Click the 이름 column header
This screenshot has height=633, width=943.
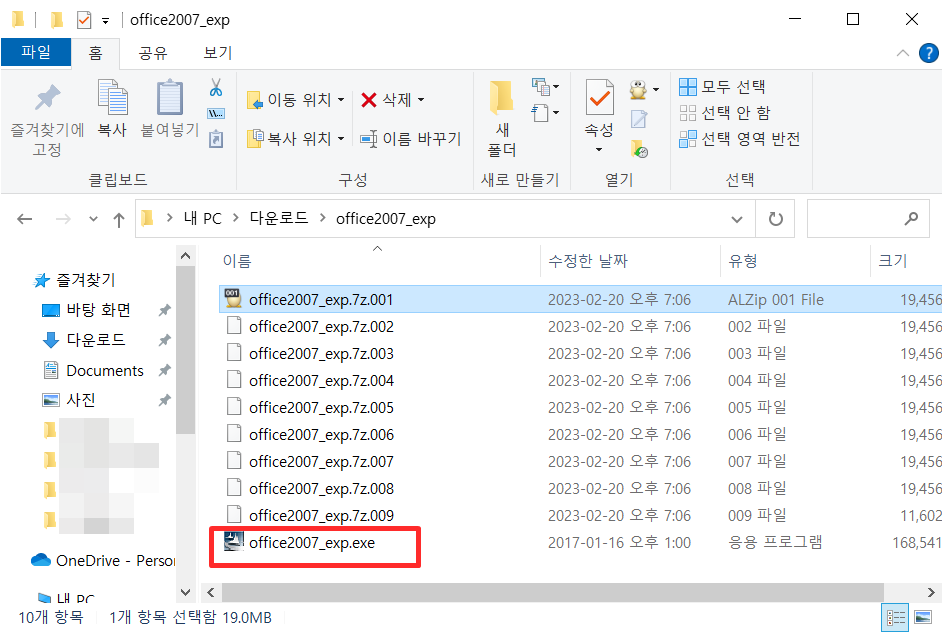[x=237, y=261]
